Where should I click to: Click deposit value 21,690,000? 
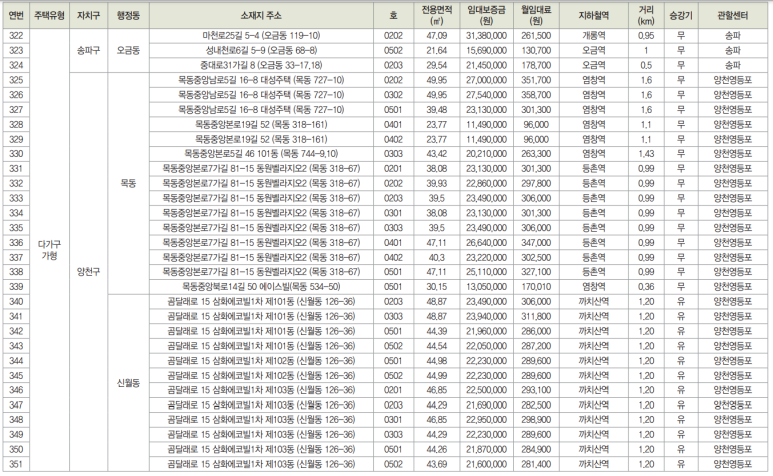tap(487, 405)
